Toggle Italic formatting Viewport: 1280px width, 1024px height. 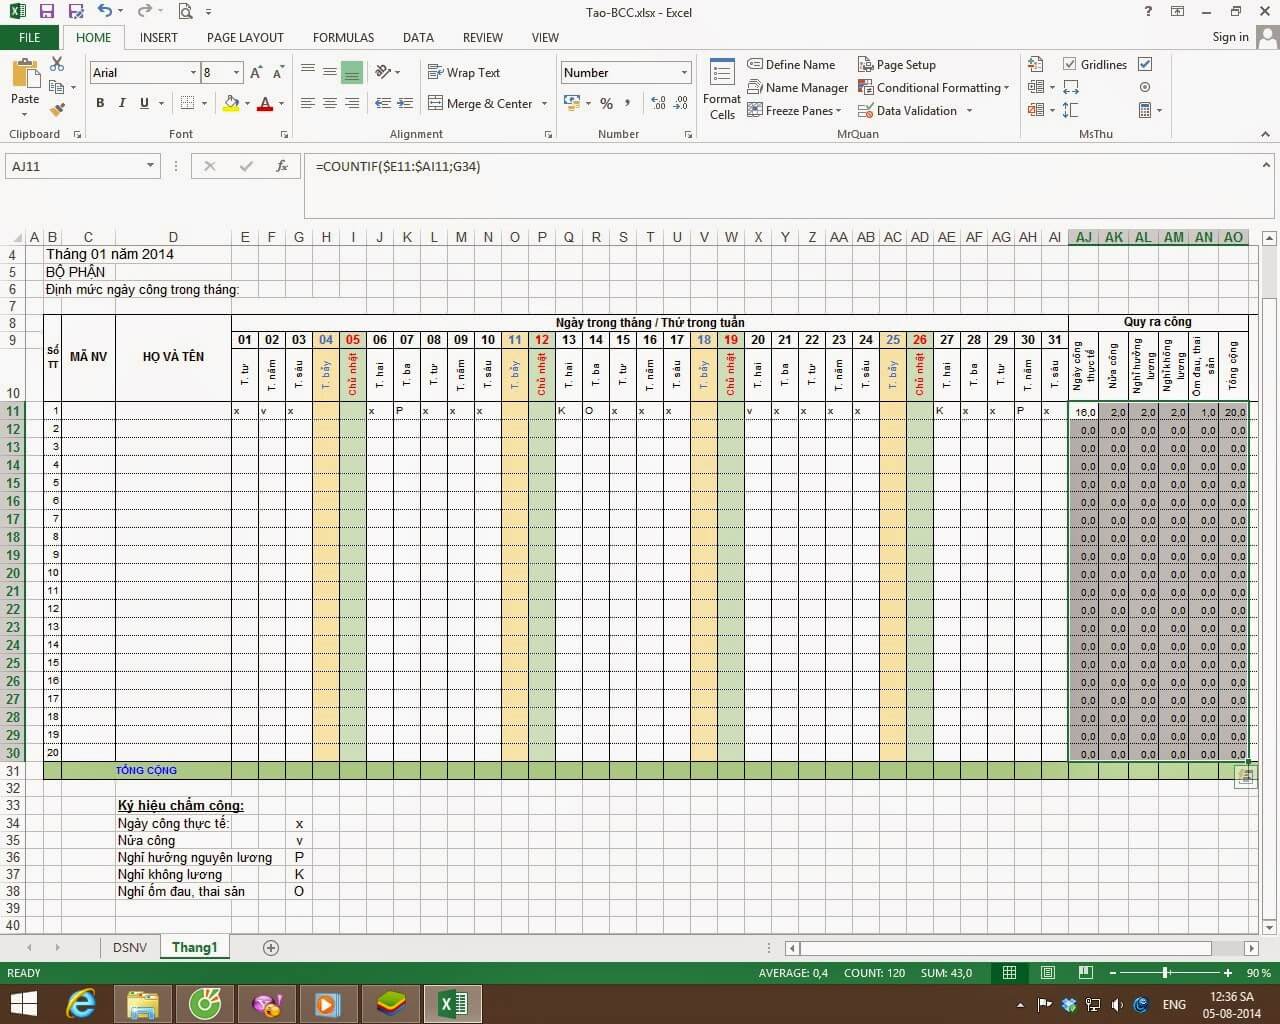point(121,103)
